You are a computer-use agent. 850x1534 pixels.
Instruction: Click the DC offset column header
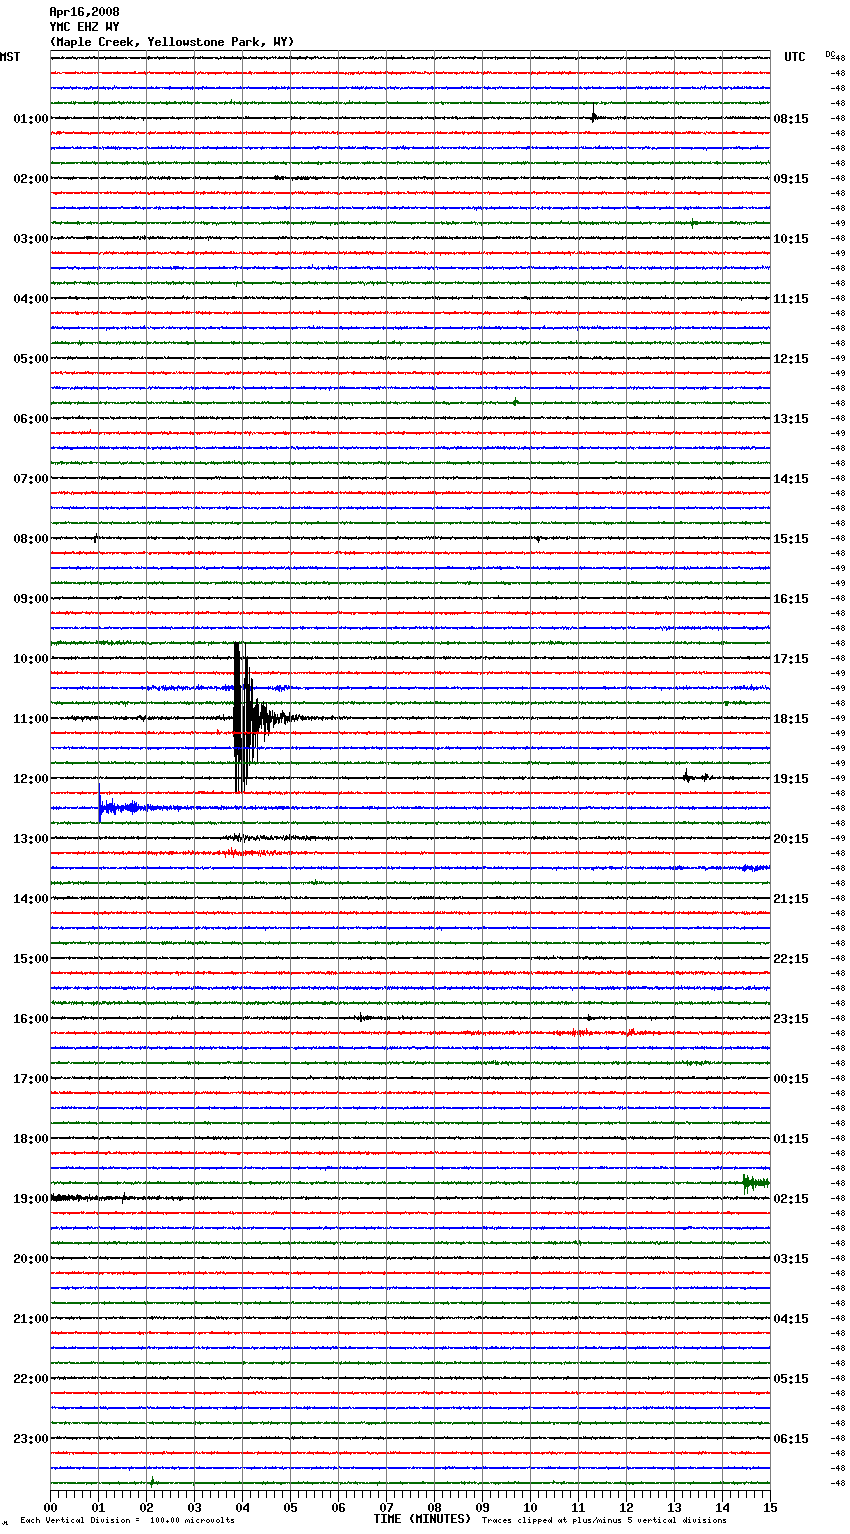coord(830,54)
